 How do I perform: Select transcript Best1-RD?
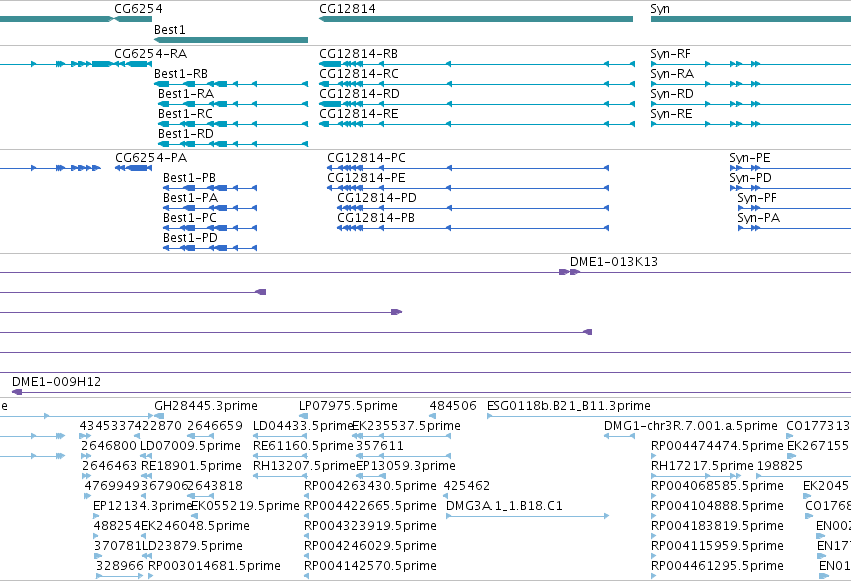[186, 134]
